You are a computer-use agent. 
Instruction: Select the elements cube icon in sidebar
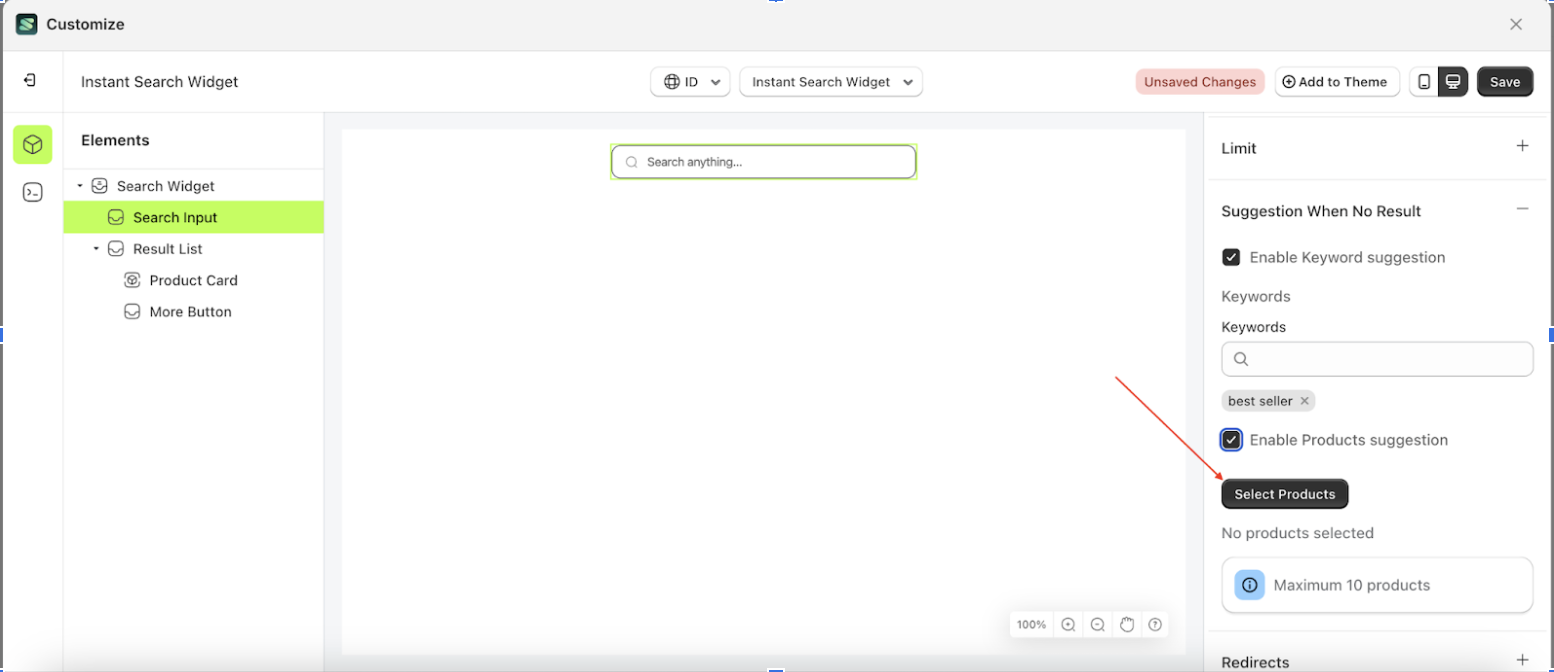click(x=33, y=145)
